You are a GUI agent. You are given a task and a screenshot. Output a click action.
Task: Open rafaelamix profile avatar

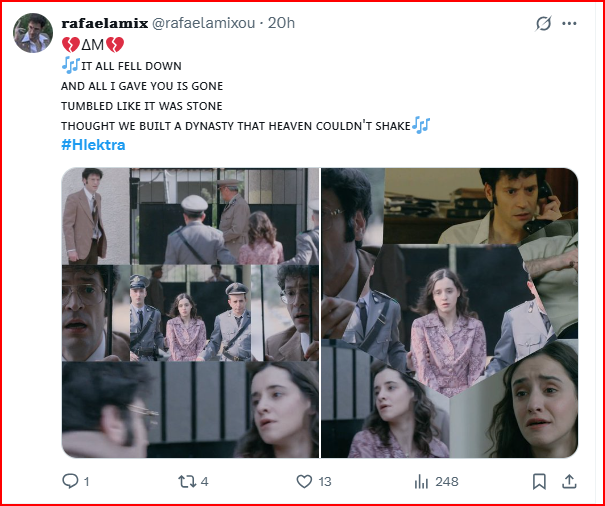(33, 33)
